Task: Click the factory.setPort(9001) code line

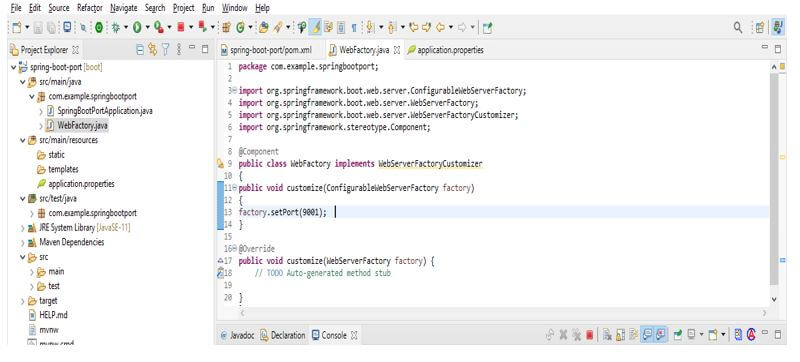Action: 282,212
